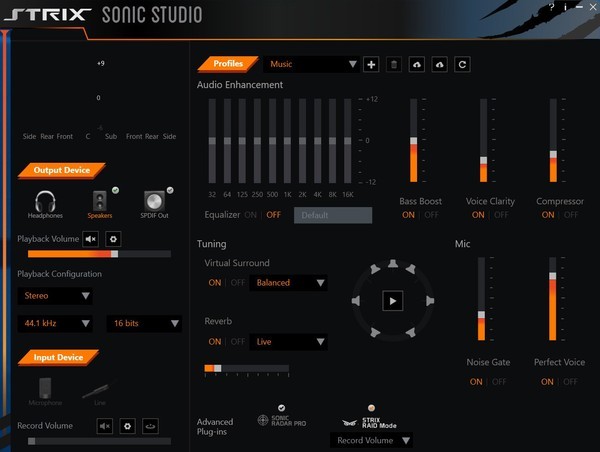Turn Perfect Voice OFF

tap(570, 382)
